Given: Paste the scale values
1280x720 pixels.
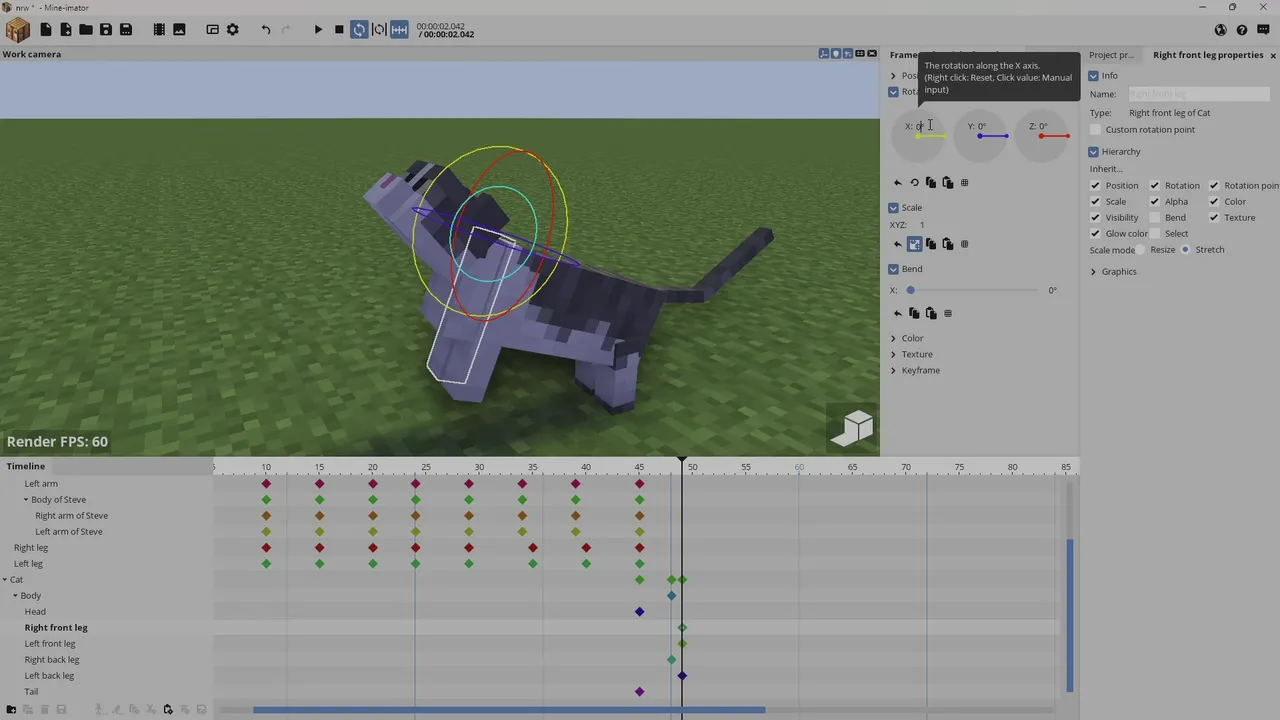Looking at the screenshot, I should 948,244.
